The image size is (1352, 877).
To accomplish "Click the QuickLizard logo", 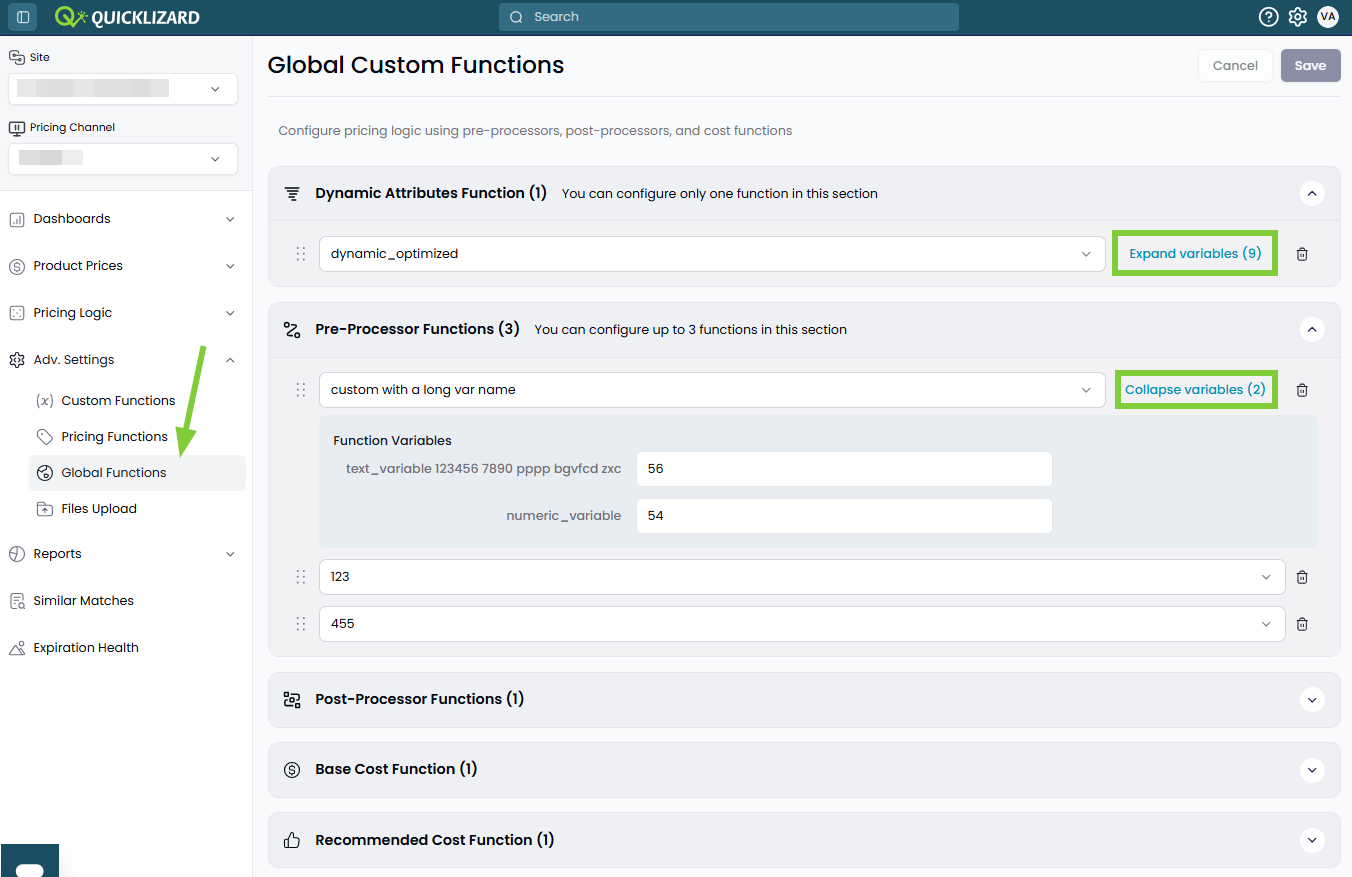I will tap(127, 17).
